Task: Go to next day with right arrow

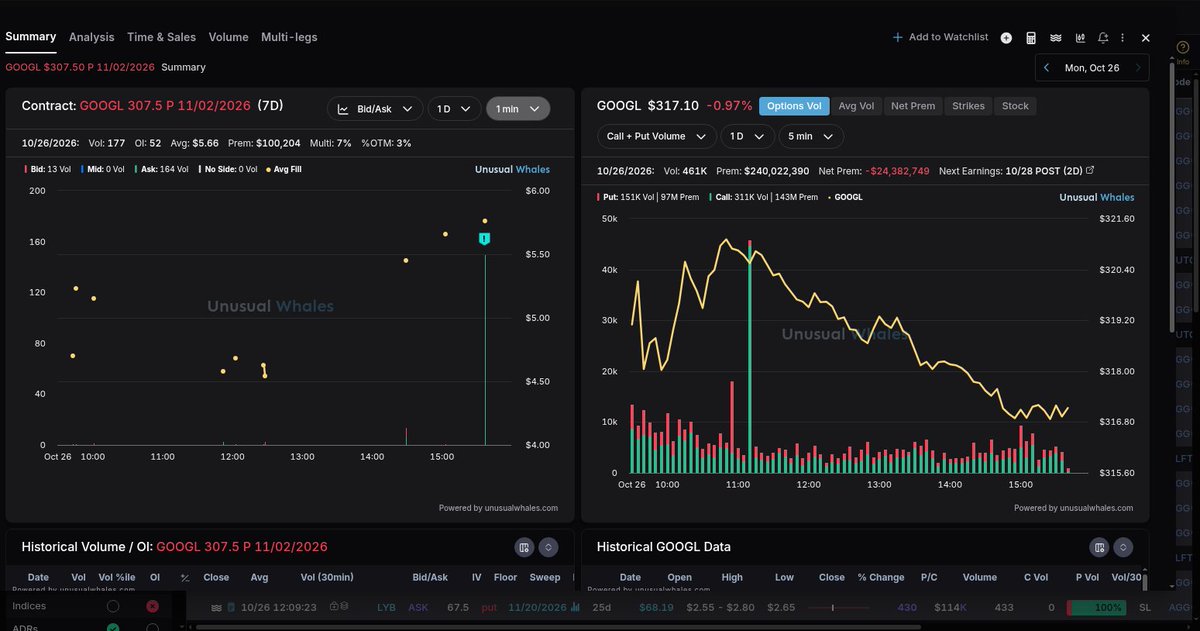Action: [x=1138, y=68]
